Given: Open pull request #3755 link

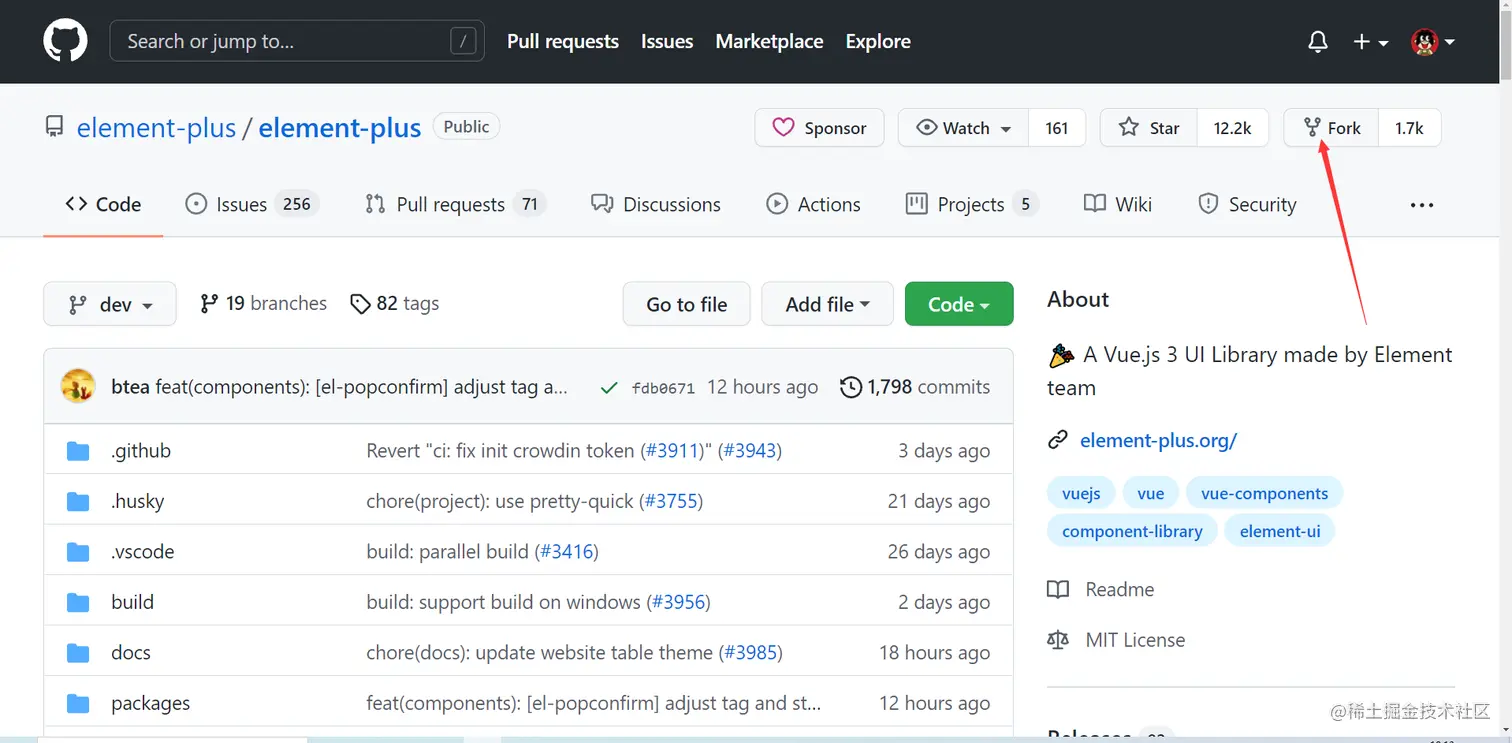Looking at the screenshot, I should click(x=671, y=501).
